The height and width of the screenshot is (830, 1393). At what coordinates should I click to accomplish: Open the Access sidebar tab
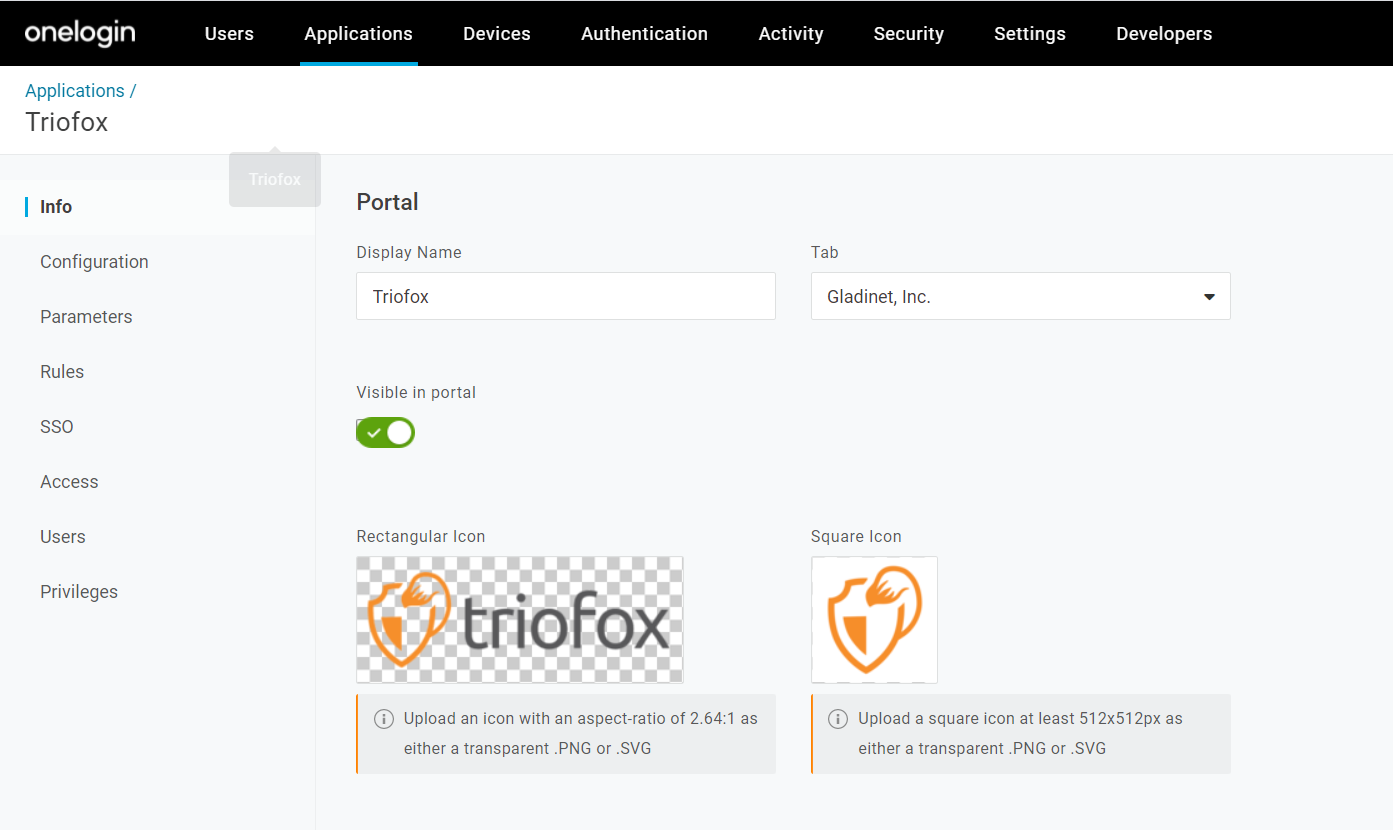coord(69,482)
